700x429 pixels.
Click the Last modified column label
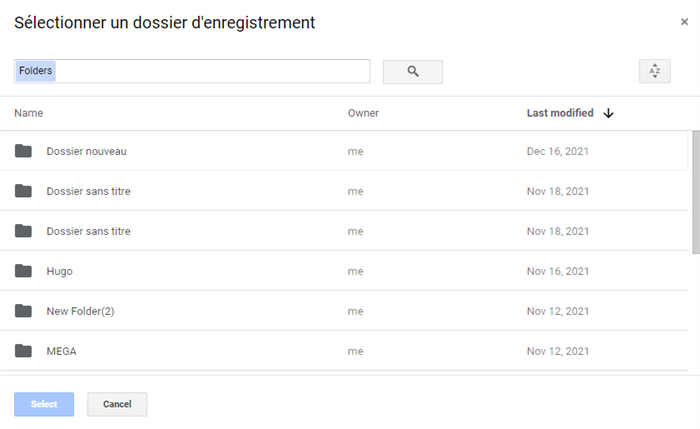560,113
